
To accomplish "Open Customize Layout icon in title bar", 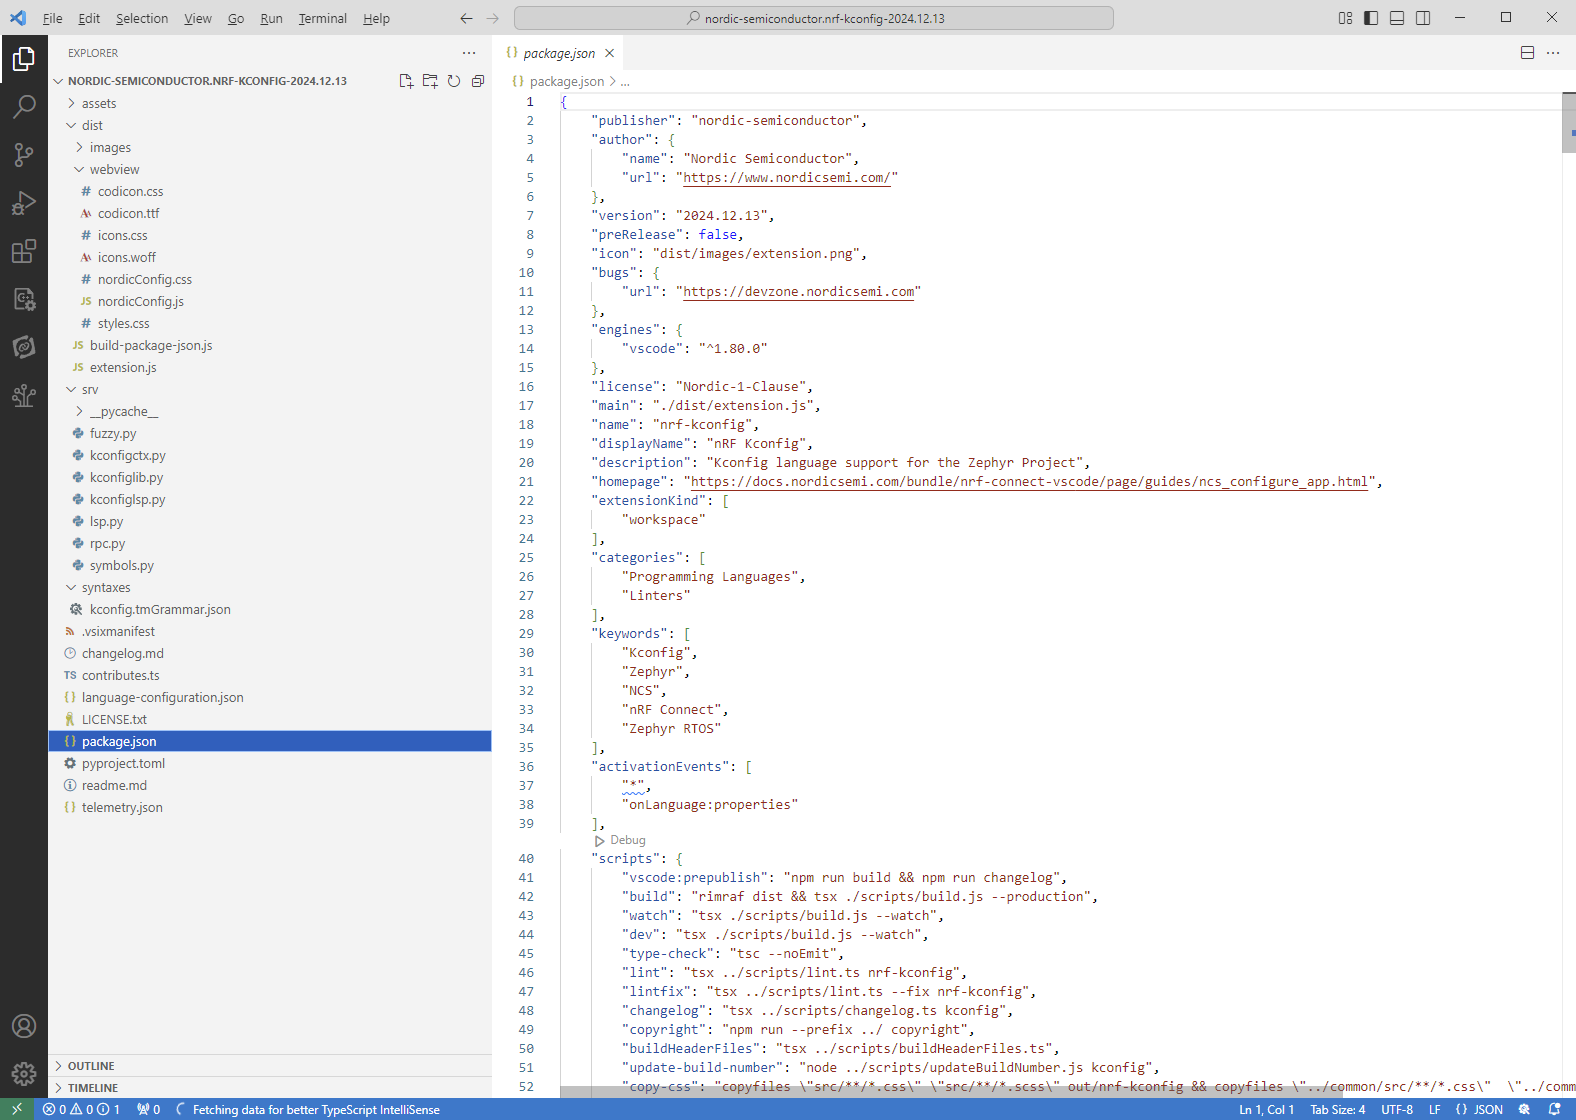I will pyautogui.click(x=1345, y=18).
